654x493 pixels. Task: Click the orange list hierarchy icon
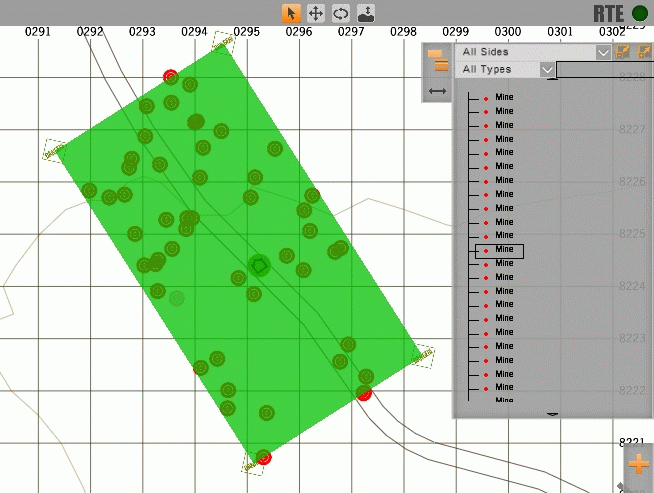(x=437, y=60)
